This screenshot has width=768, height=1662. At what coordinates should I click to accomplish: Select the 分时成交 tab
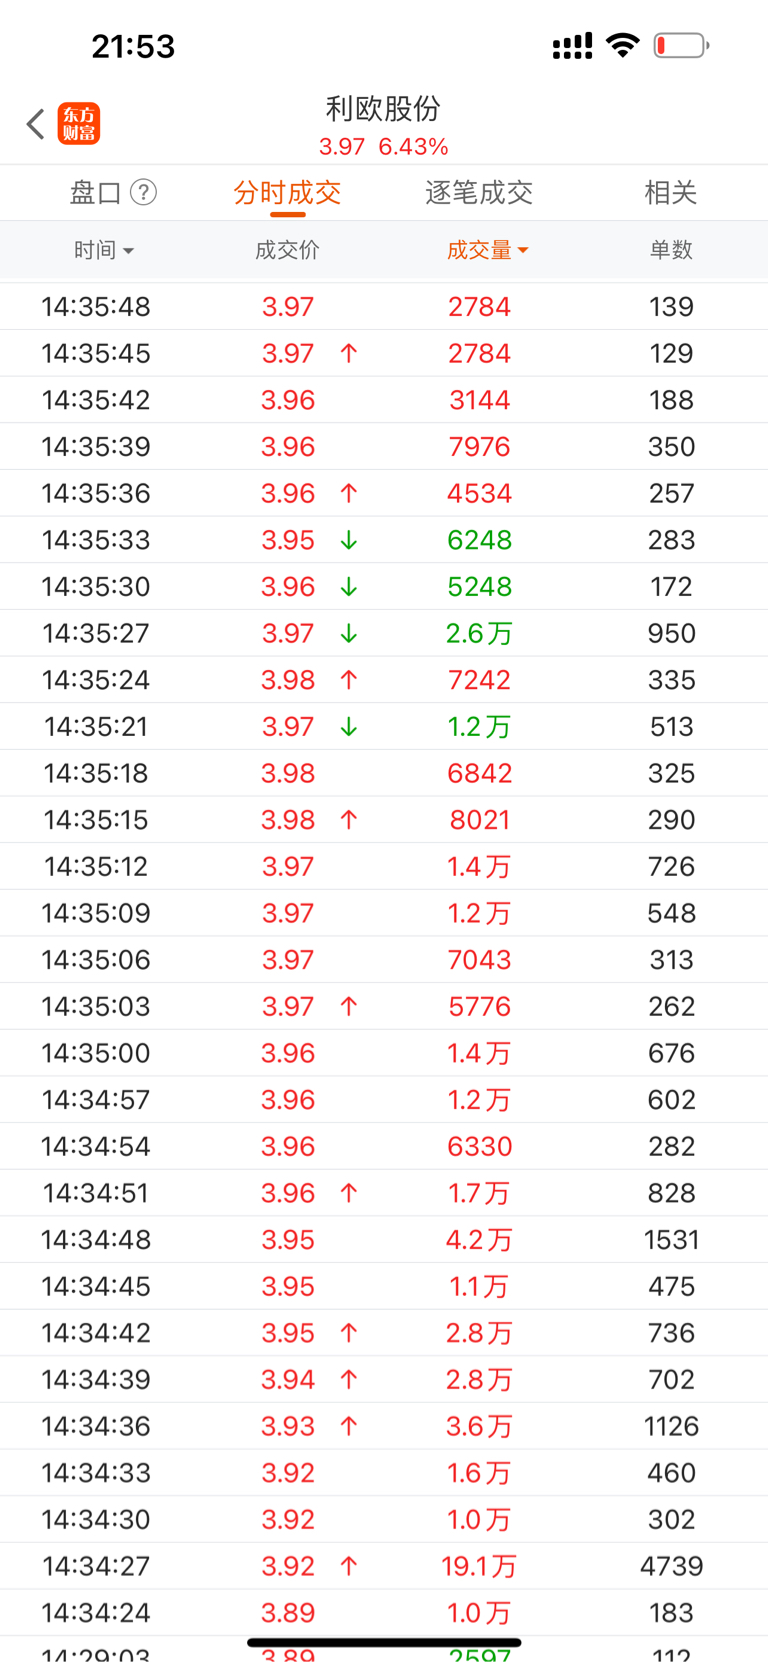pos(288,192)
